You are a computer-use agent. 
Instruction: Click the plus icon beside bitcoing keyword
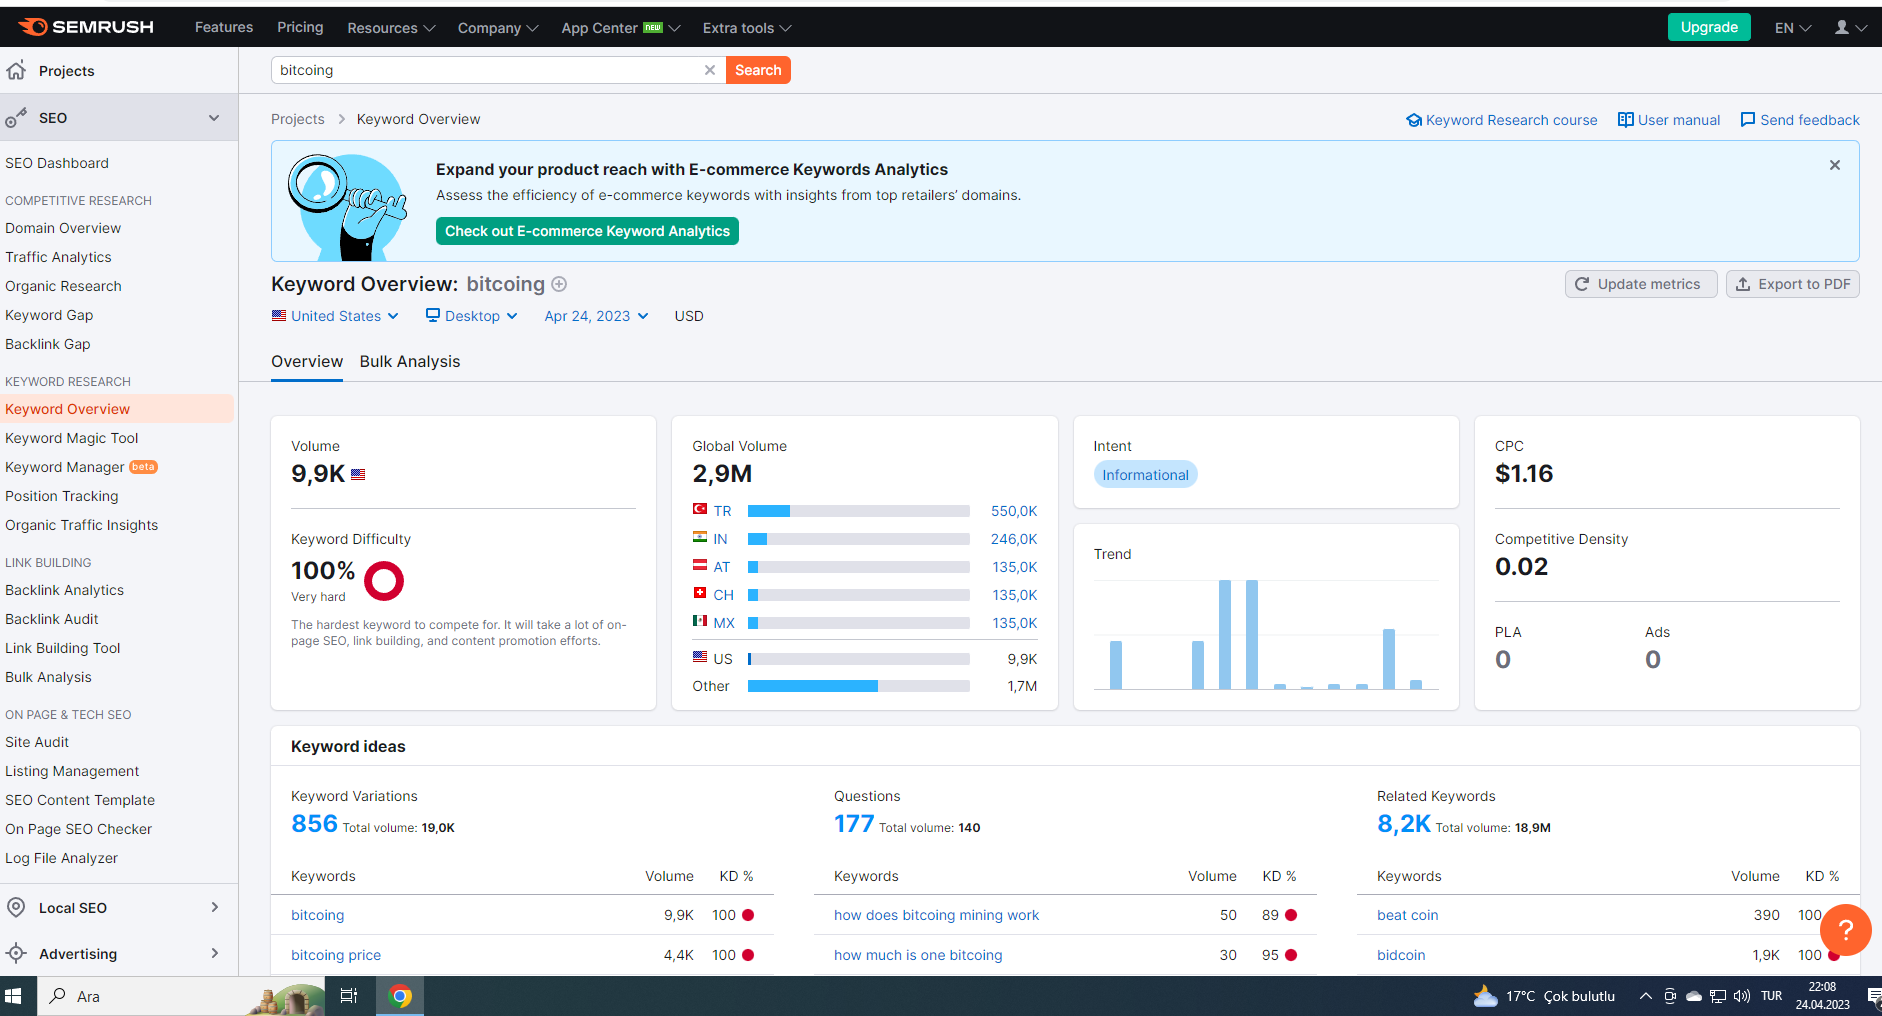pyautogui.click(x=559, y=284)
